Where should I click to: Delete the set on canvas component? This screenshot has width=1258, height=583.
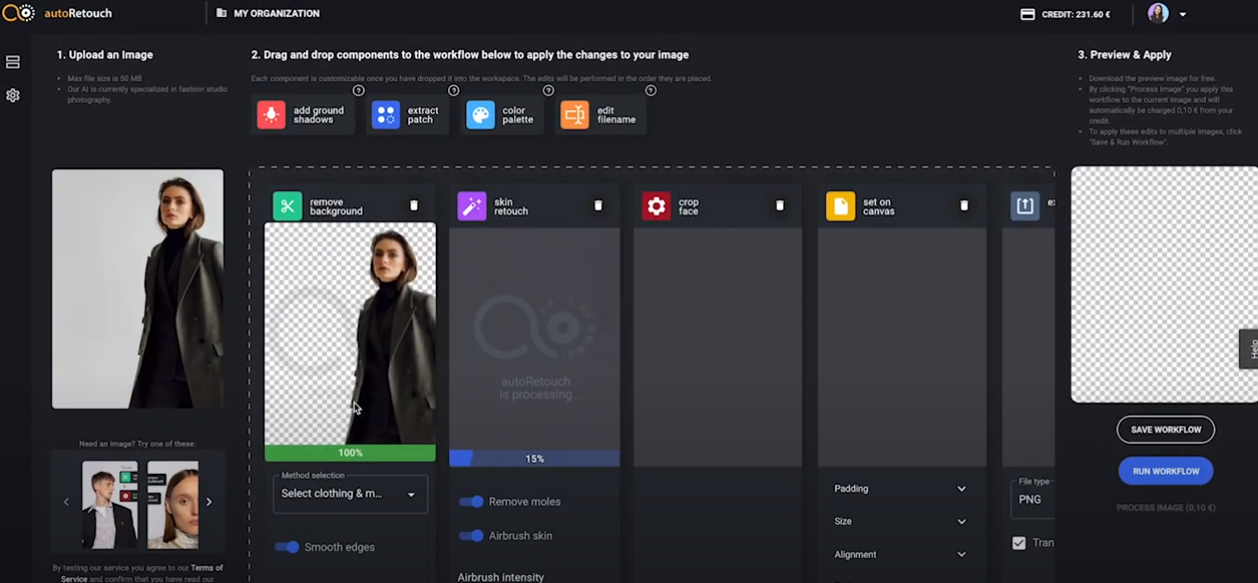[964, 205]
